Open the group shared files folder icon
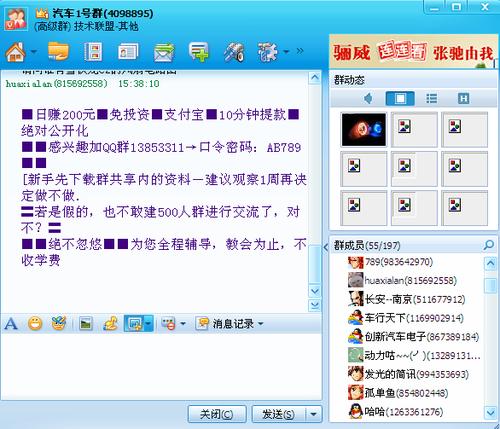 point(58,51)
